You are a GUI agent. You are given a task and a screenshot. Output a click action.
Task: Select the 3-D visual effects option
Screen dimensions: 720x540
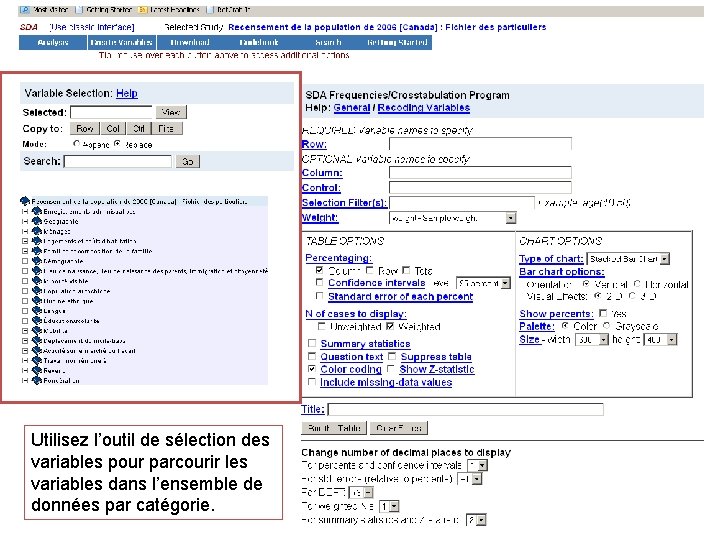[632, 296]
